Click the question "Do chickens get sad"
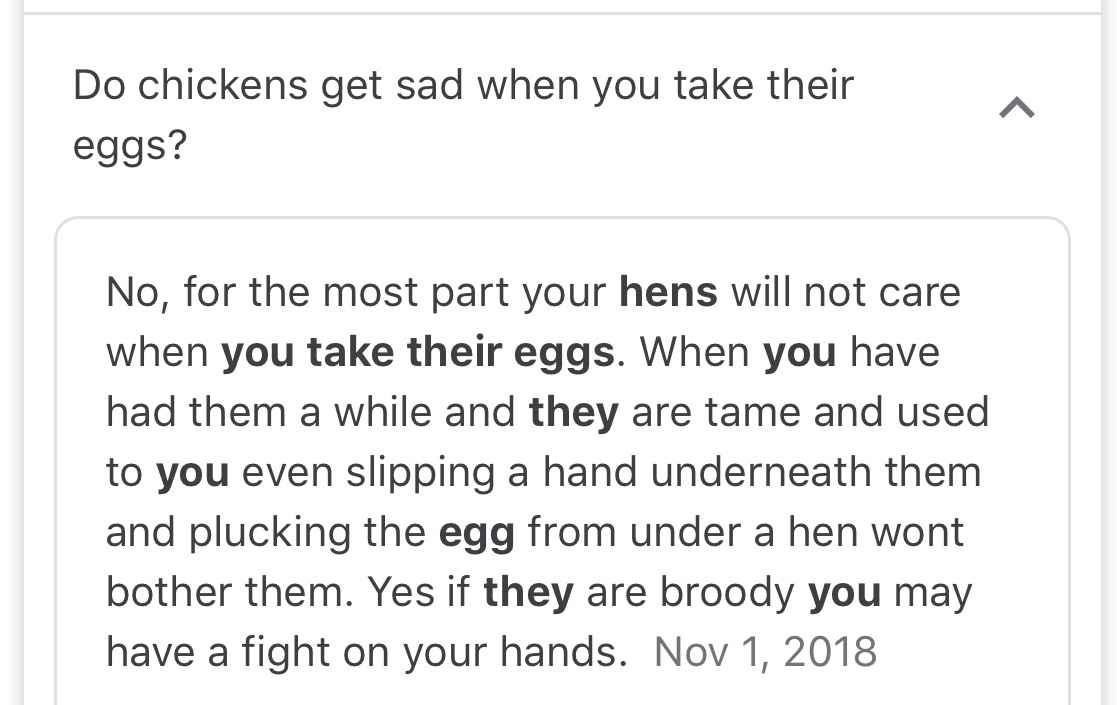 point(462,86)
